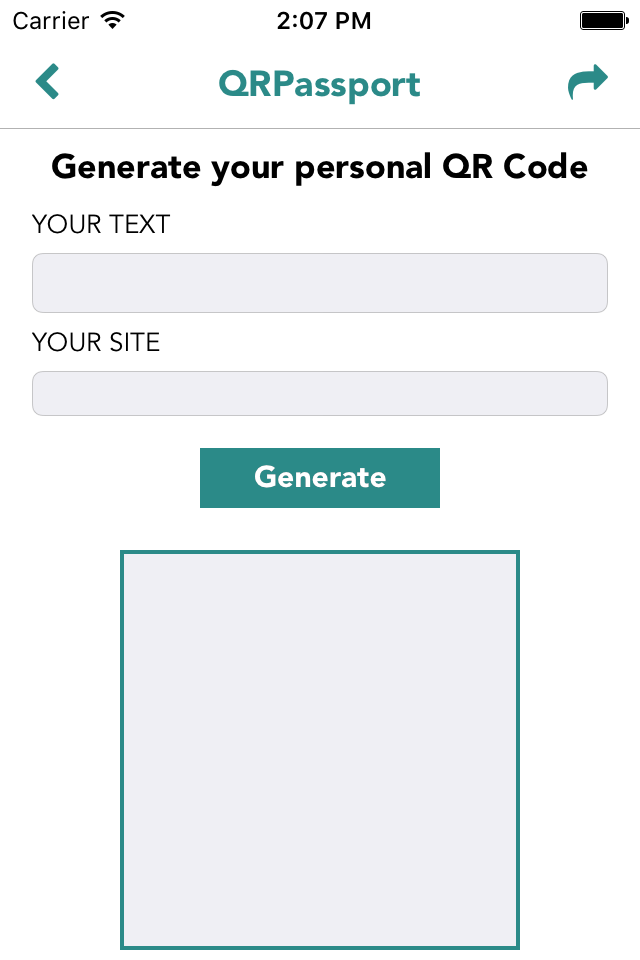Click the Carrier label in status bar

pos(52,20)
